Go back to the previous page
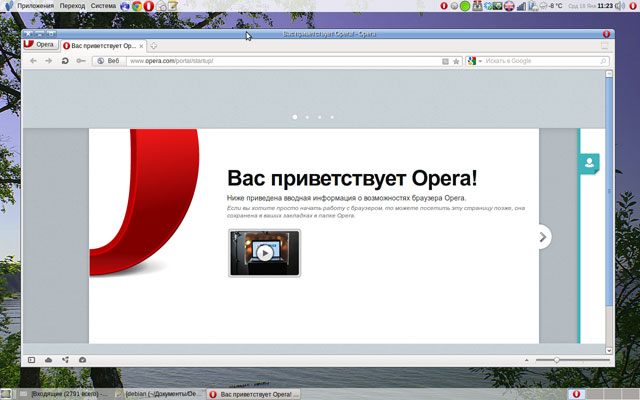The image size is (640, 400). tap(33, 61)
